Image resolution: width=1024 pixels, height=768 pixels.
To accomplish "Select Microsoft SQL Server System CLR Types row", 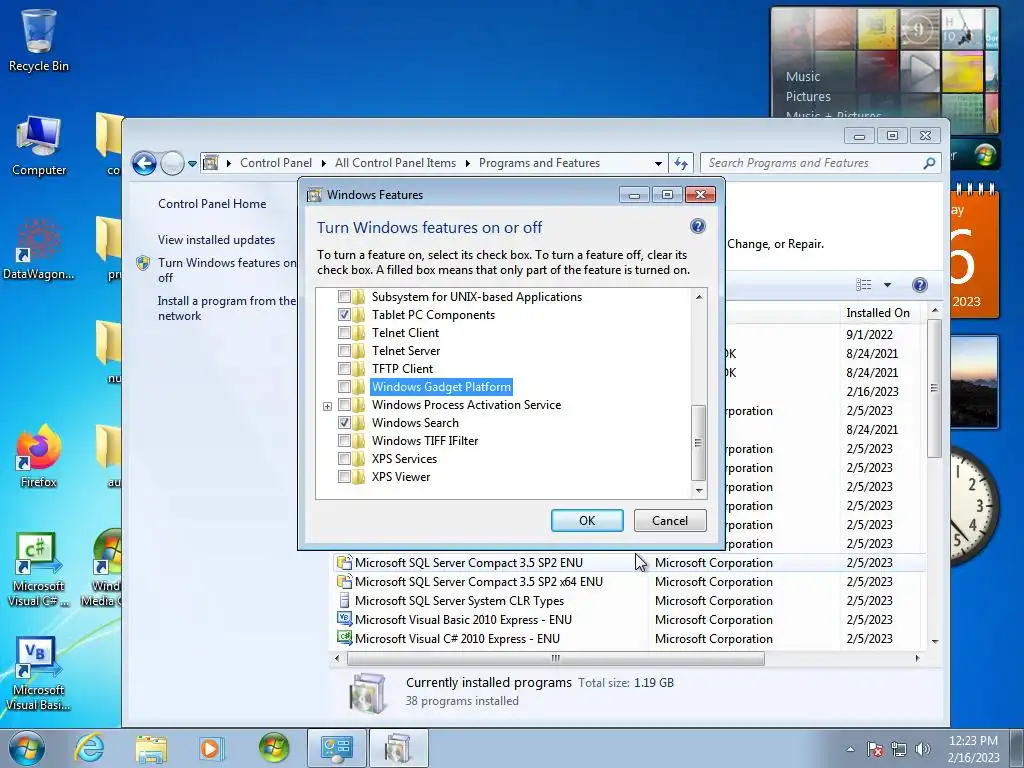I will click(630, 601).
